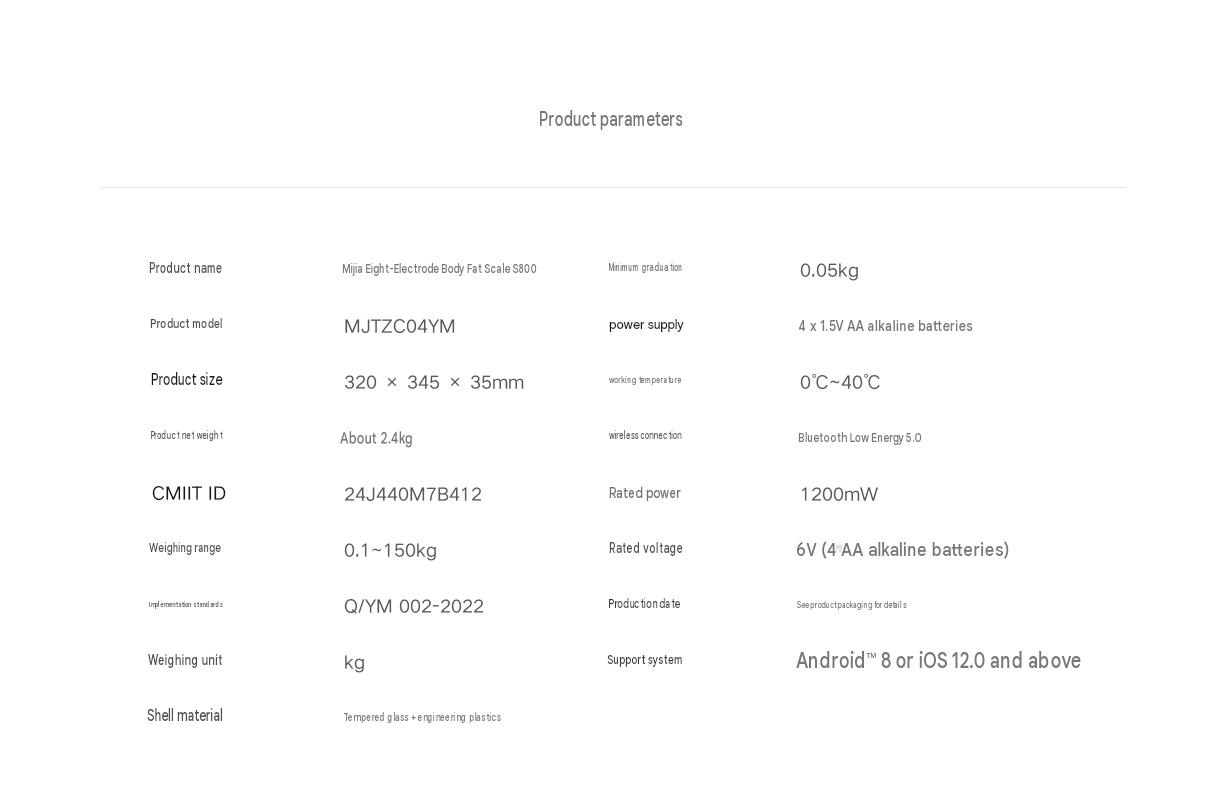Select the graduation value '0.05kg'
Image resolution: width=1226 pixels, height=799 pixels.
(x=829, y=270)
